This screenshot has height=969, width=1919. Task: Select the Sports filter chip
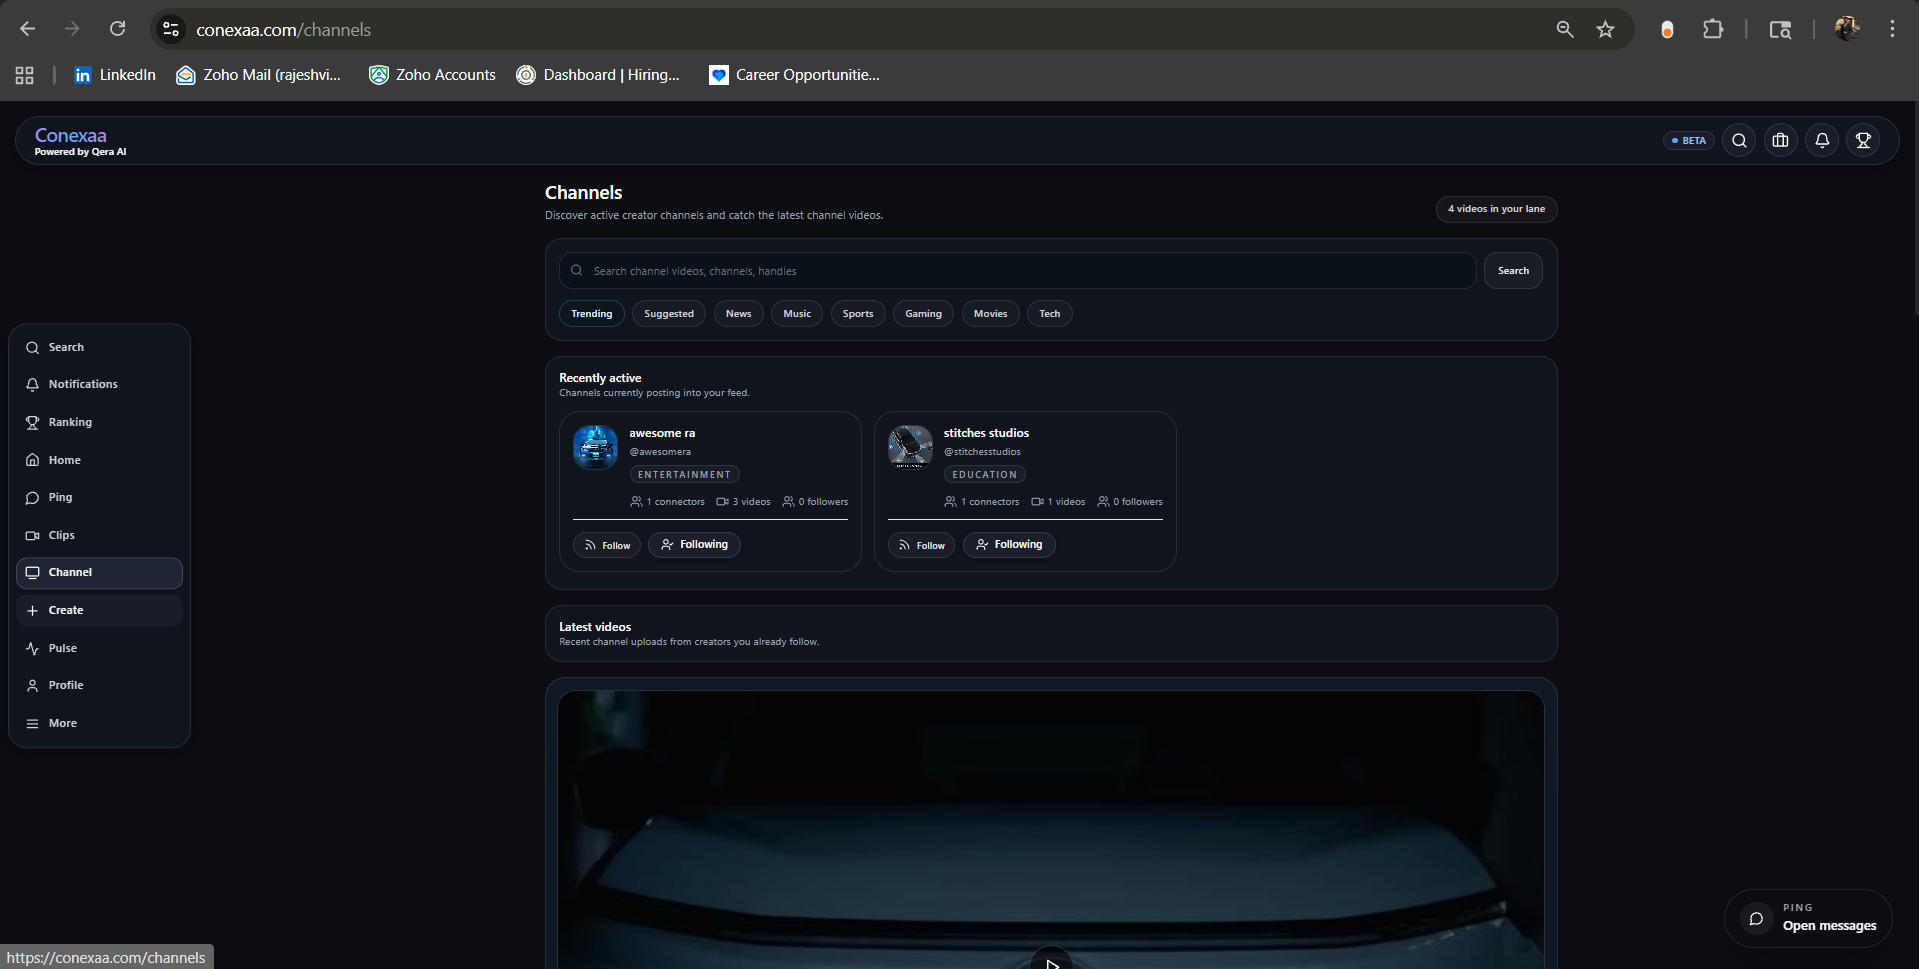[858, 314]
